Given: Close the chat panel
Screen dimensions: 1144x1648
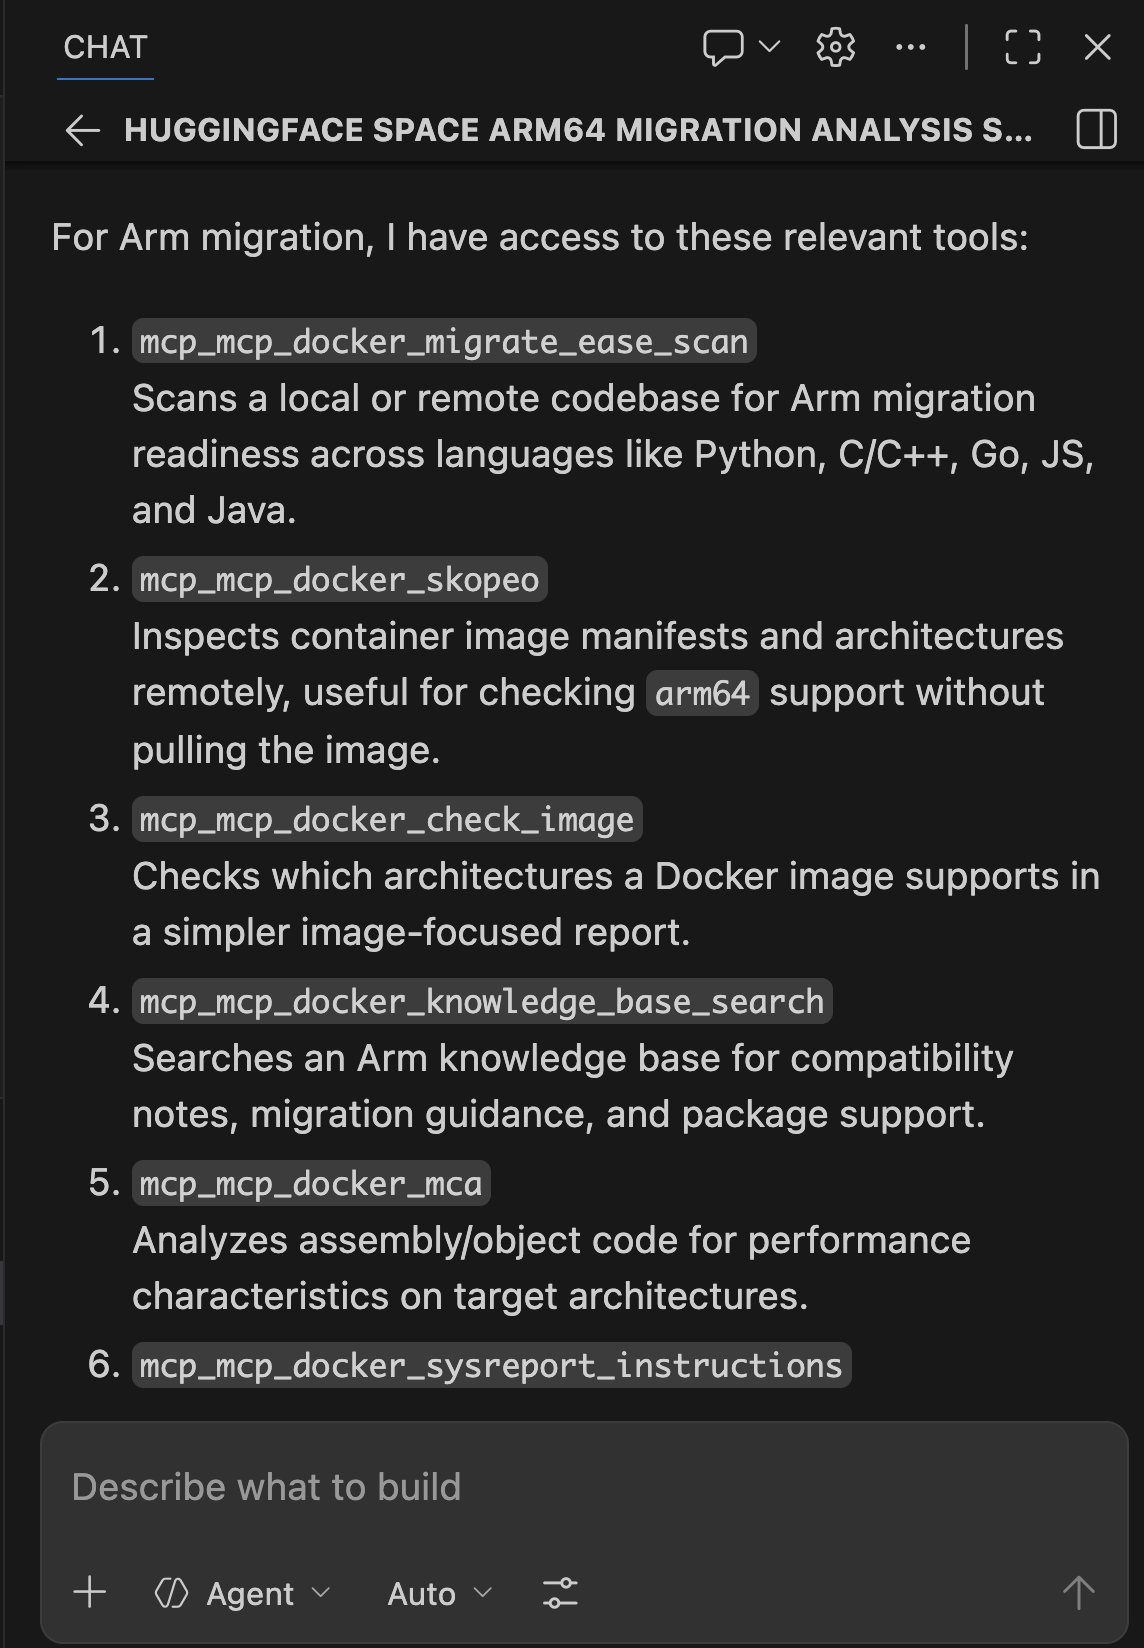Looking at the screenshot, I should (1097, 47).
